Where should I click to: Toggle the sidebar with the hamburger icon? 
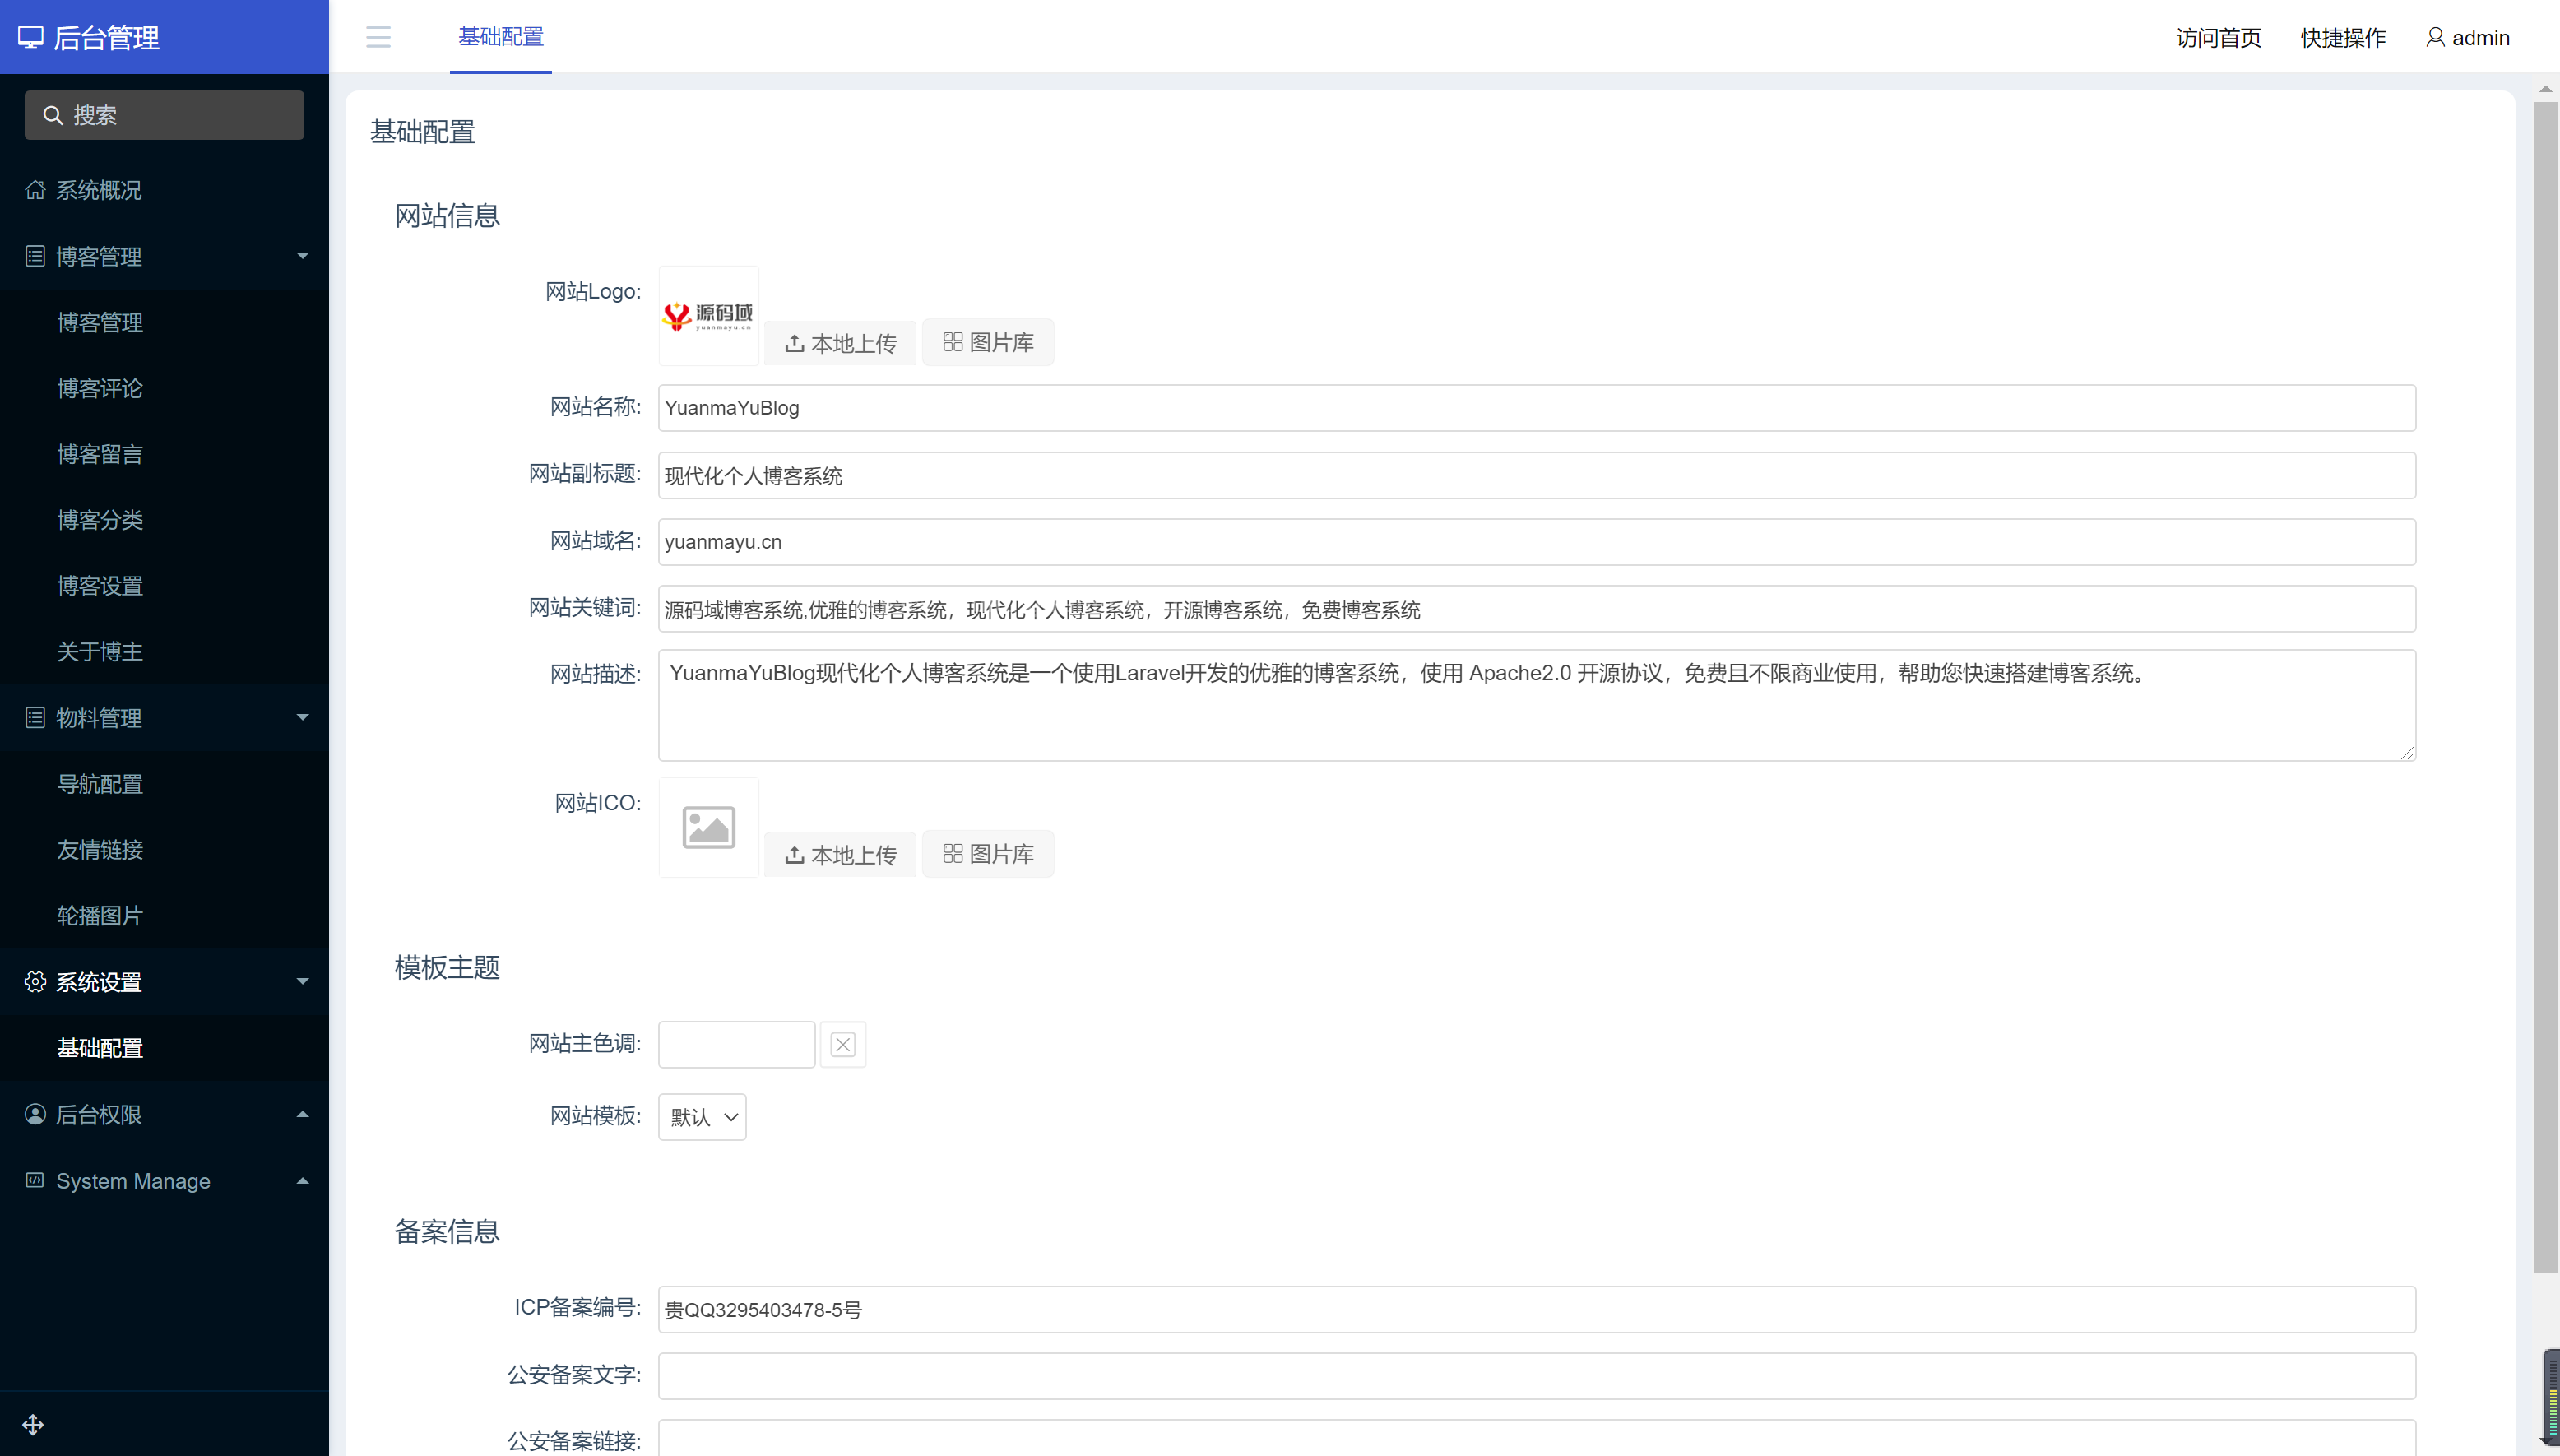coord(378,37)
